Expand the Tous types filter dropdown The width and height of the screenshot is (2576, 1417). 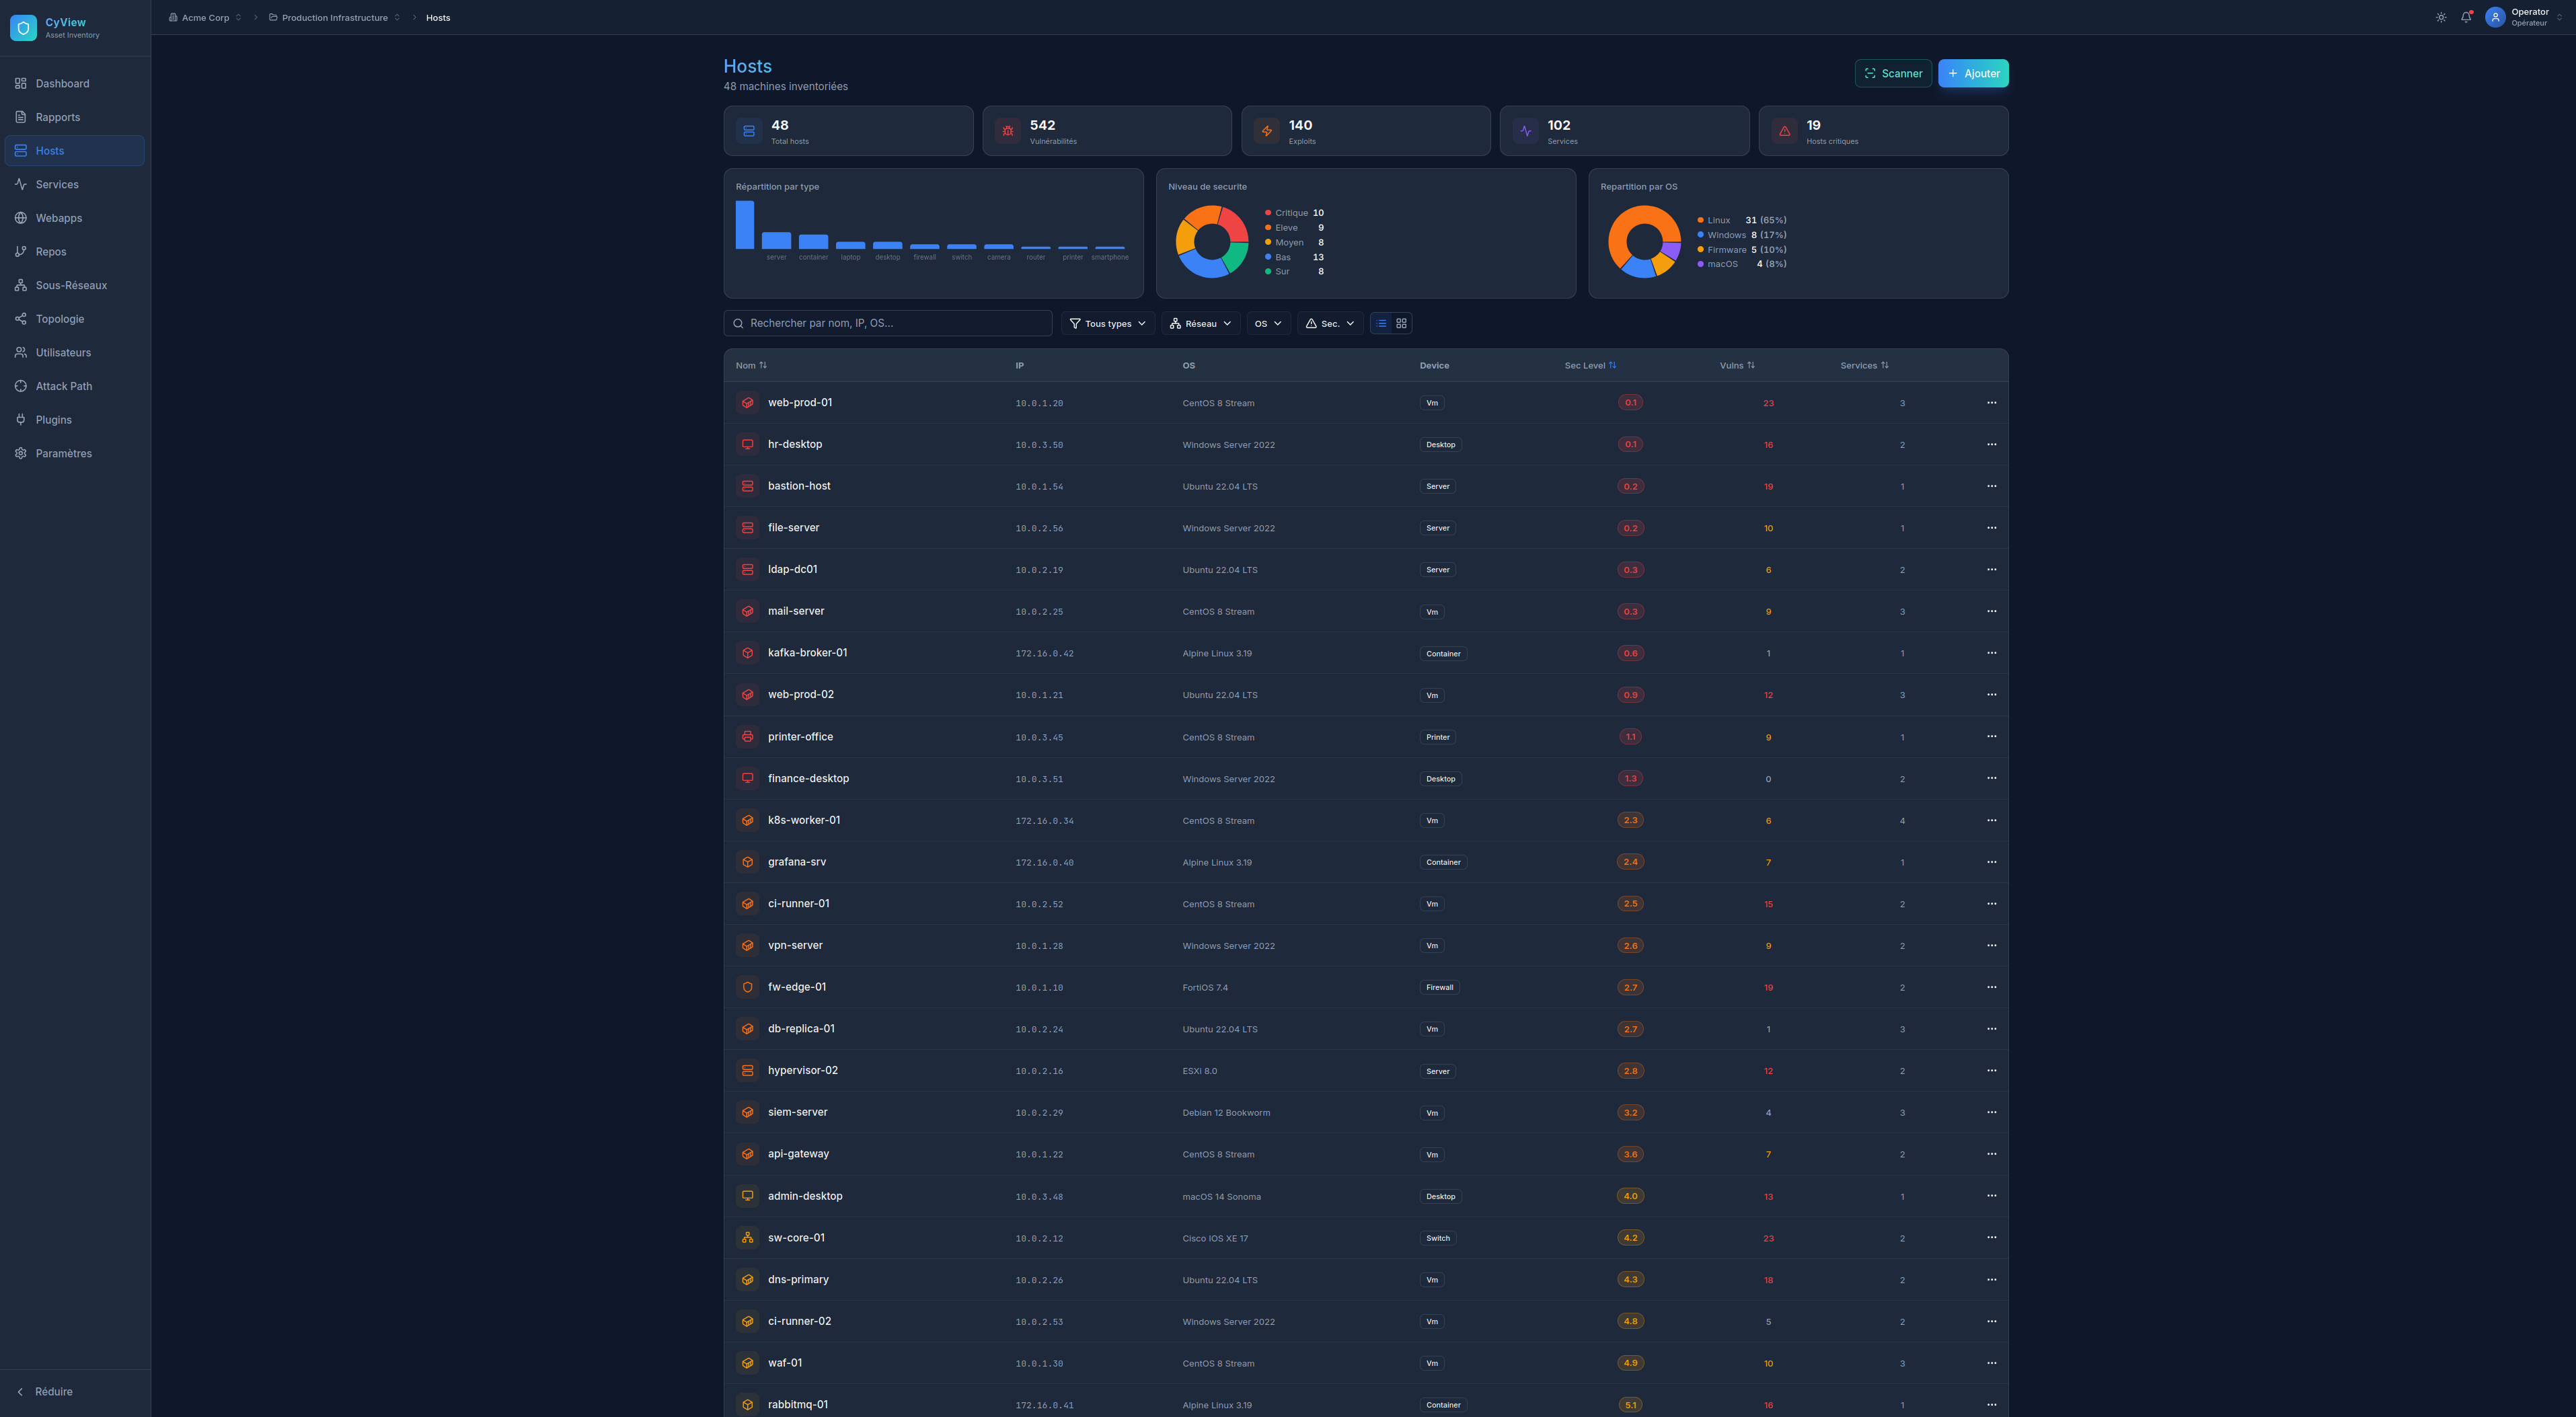1107,323
